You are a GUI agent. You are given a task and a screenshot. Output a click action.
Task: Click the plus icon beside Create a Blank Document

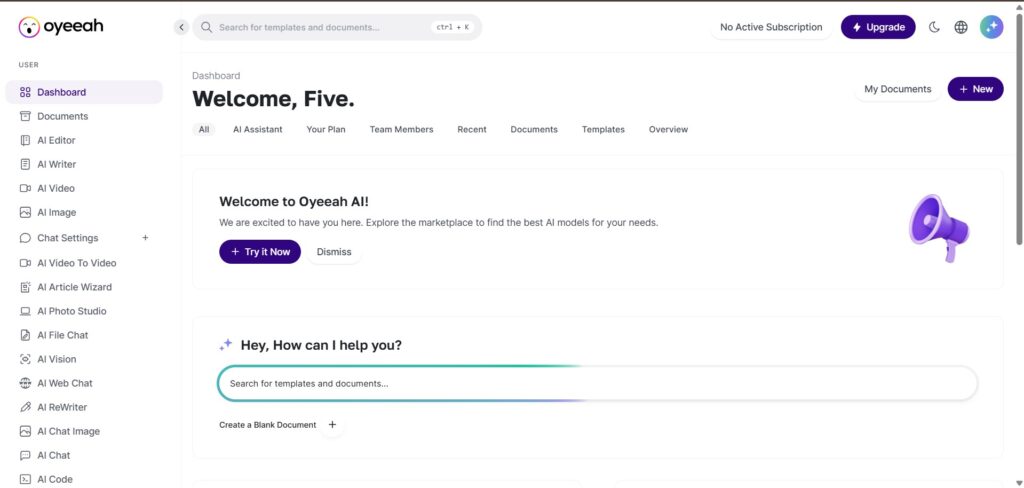(x=332, y=425)
